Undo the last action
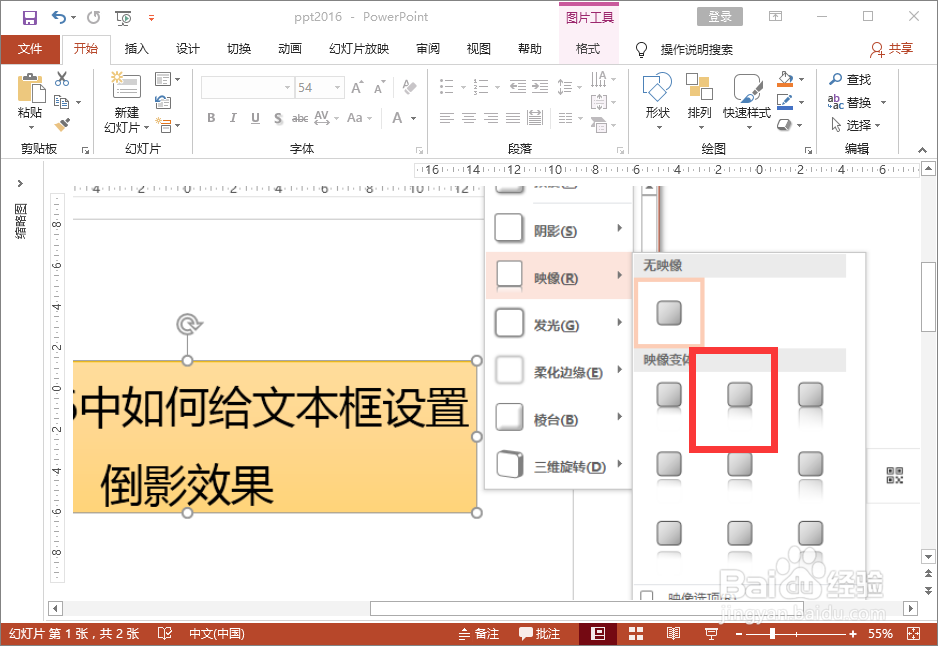938x646 pixels. point(59,17)
